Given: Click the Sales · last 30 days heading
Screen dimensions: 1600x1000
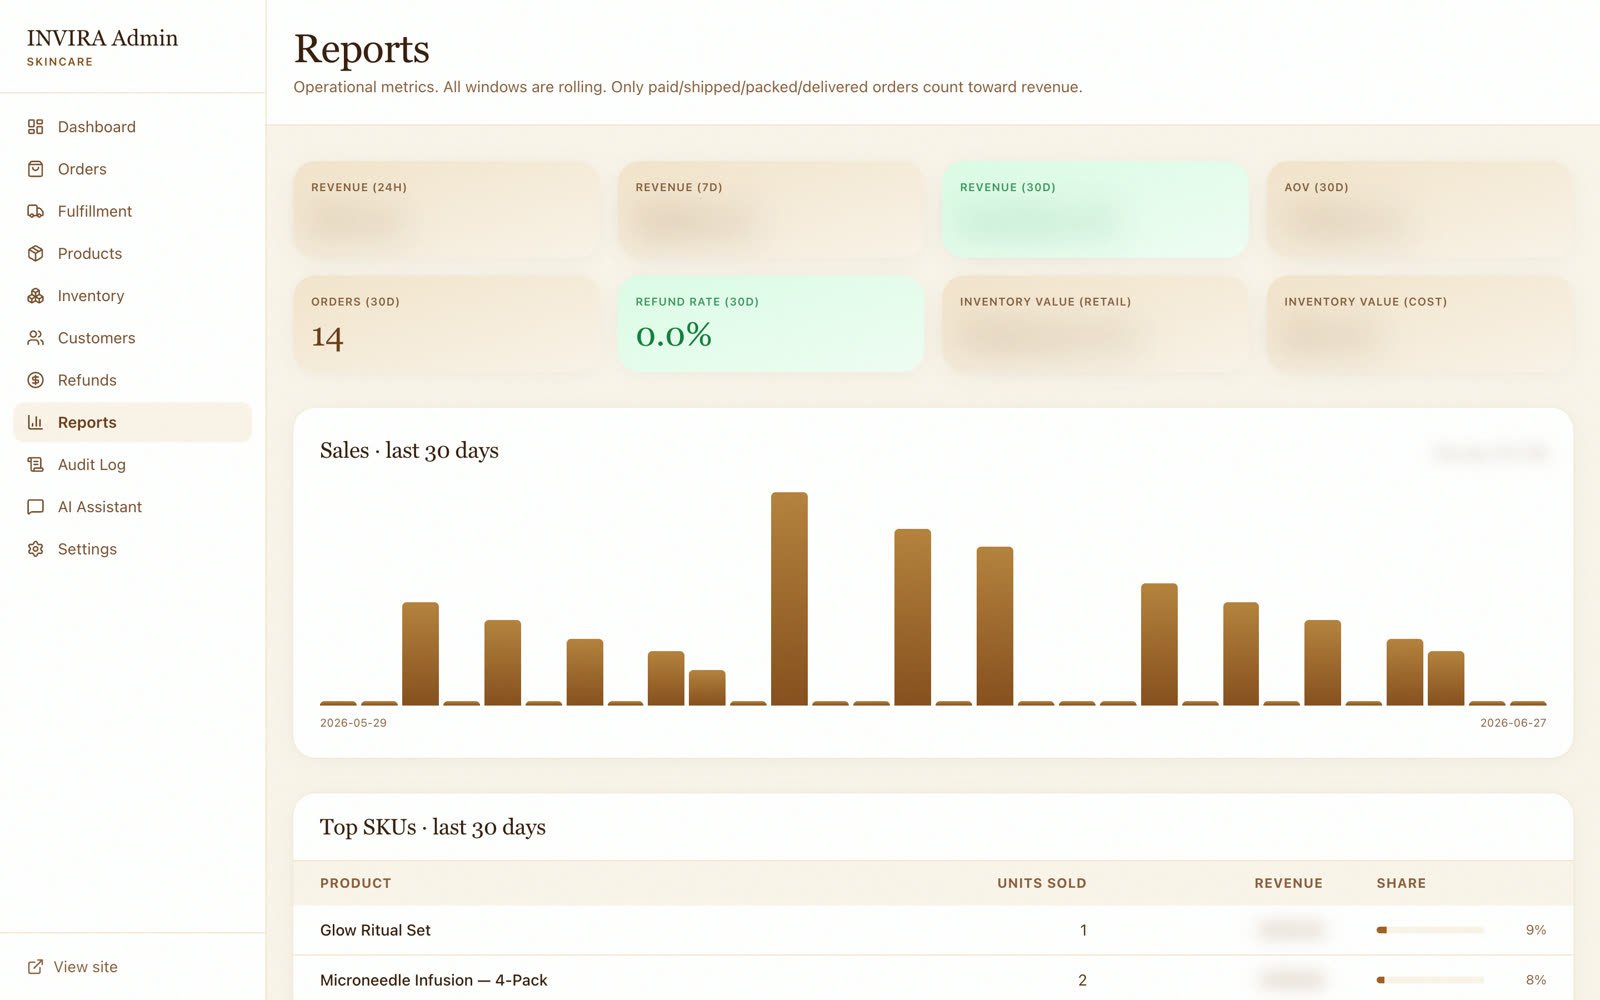Looking at the screenshot, I should point(409,451).
